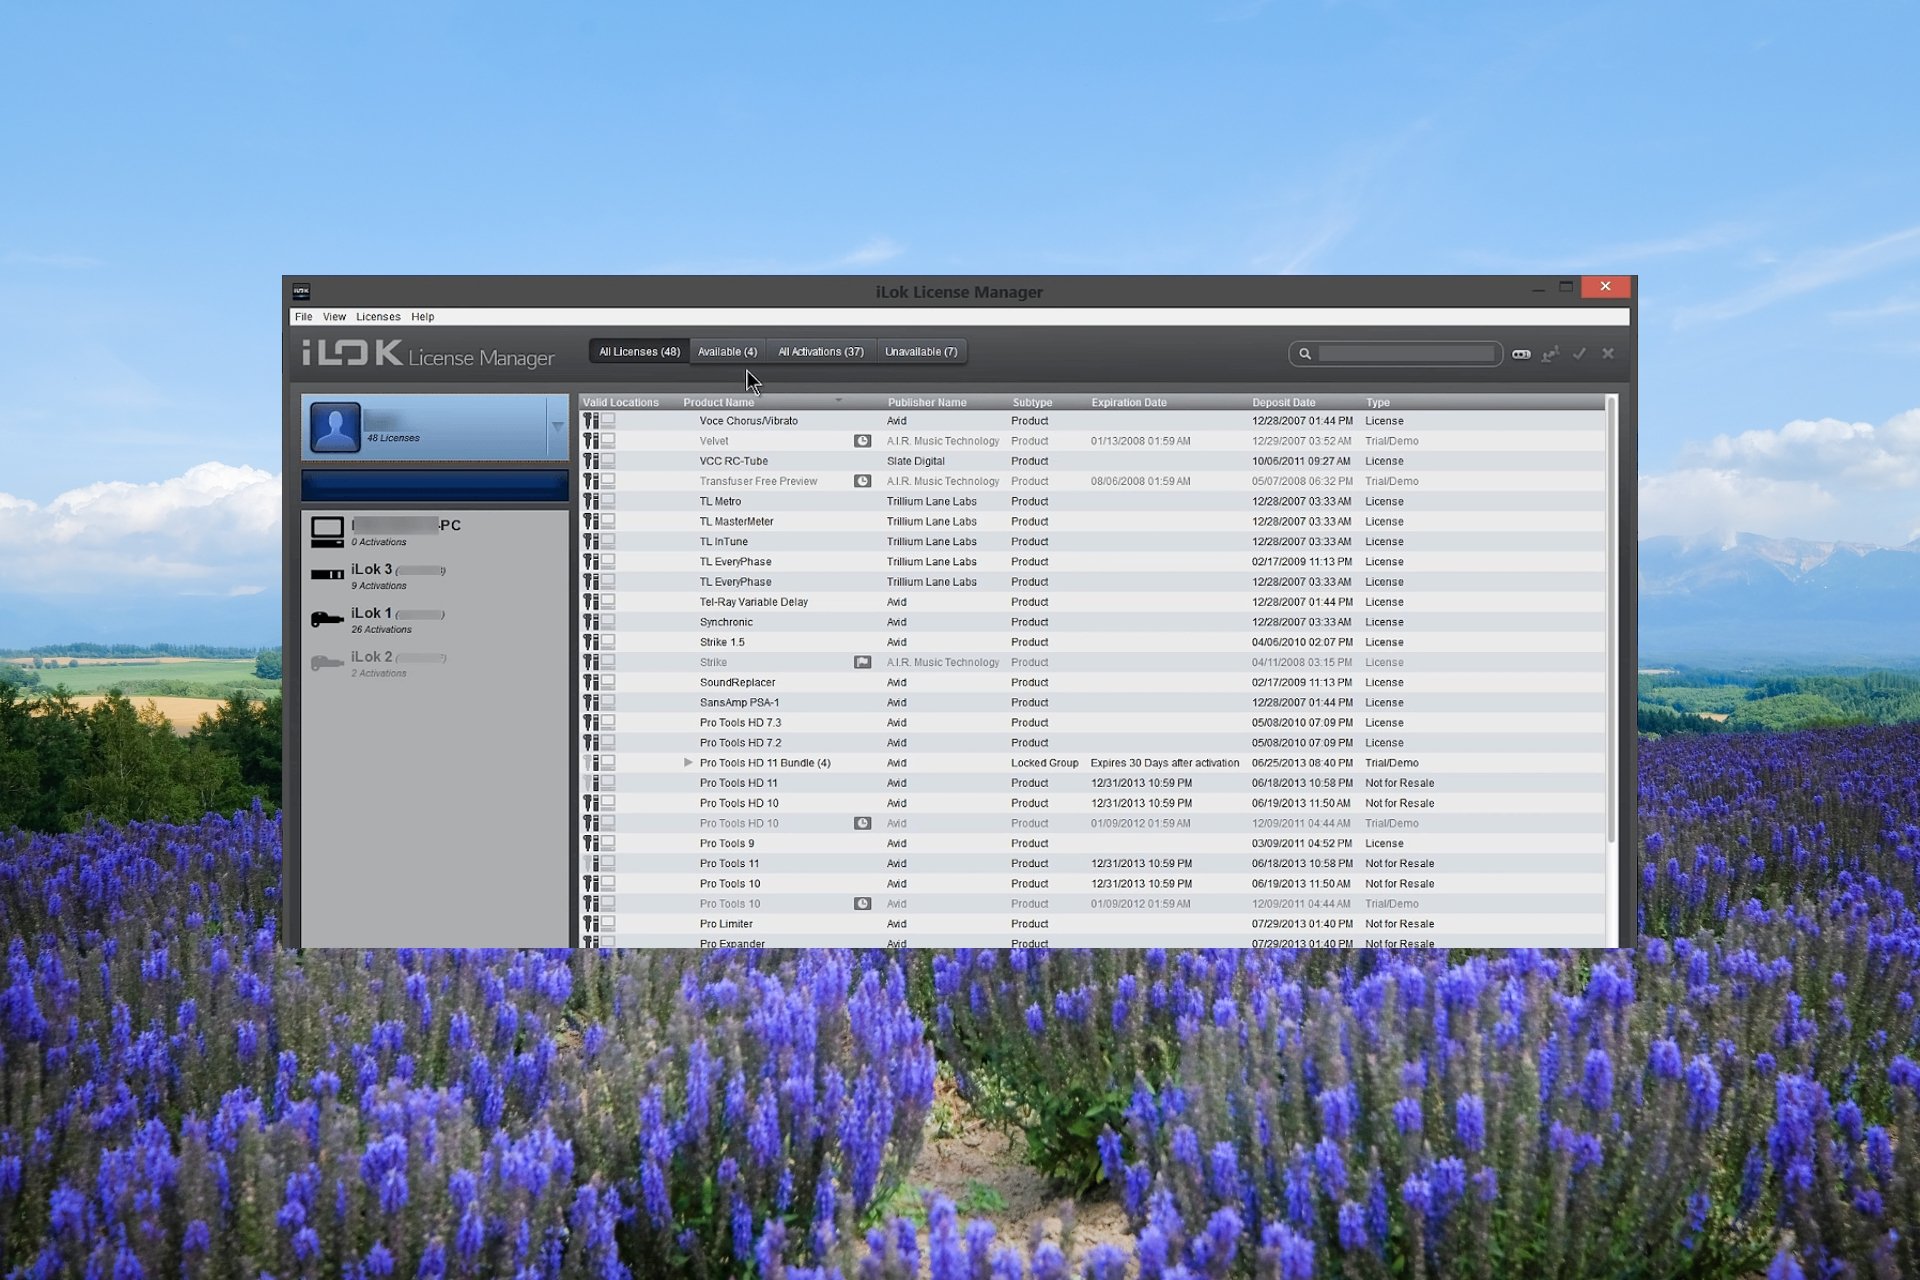Click the user account avatar icon
The height and width of the screenshot is (1280, 1920).
tap(335, 427)
